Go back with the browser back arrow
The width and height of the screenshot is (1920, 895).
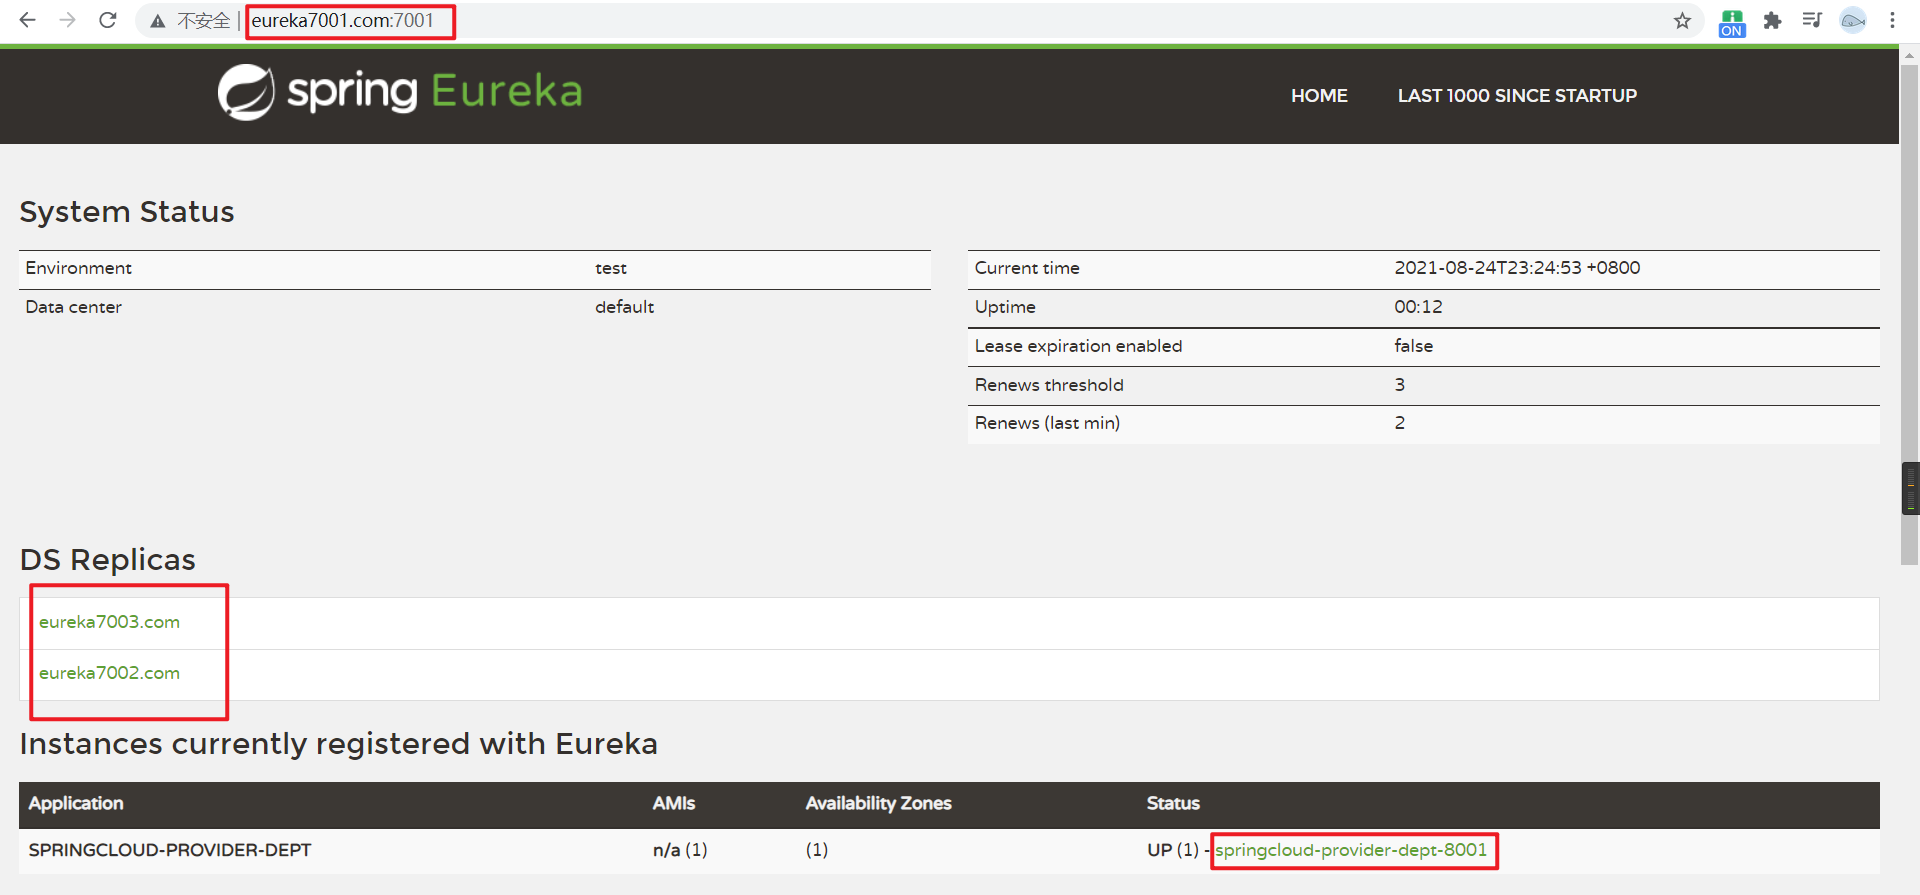28,20
